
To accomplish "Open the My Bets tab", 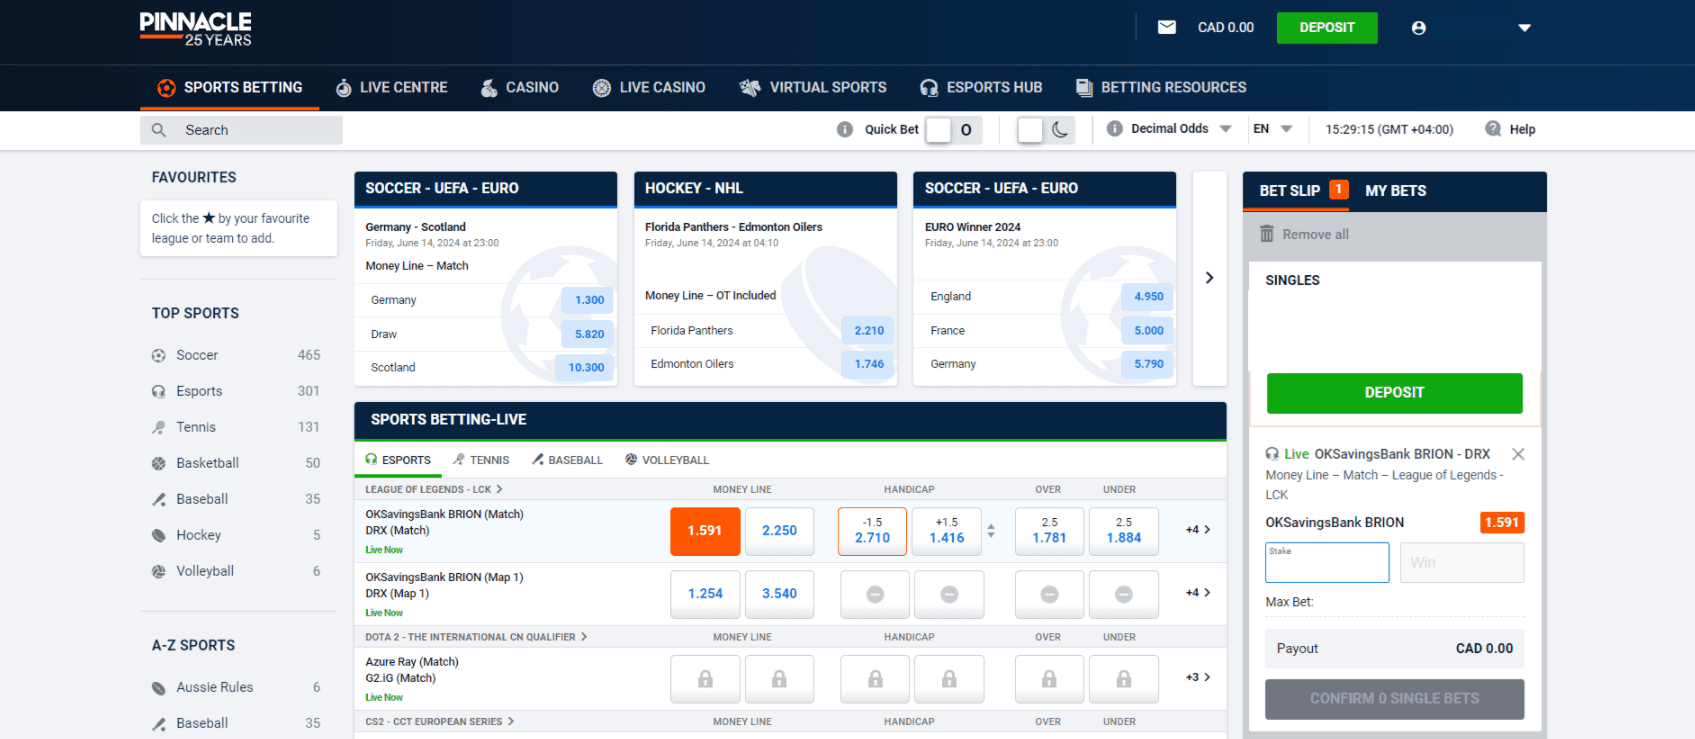I will [x=1395, y=191].
